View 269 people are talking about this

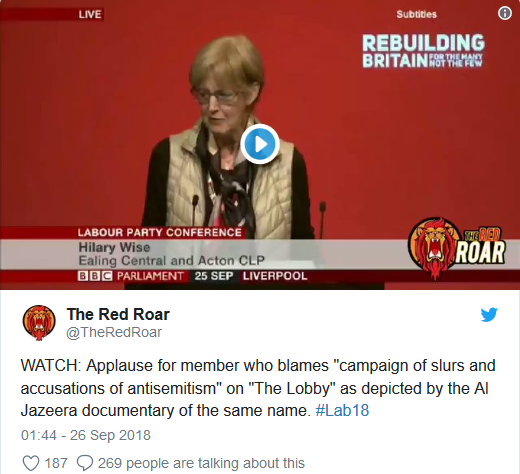201,463
